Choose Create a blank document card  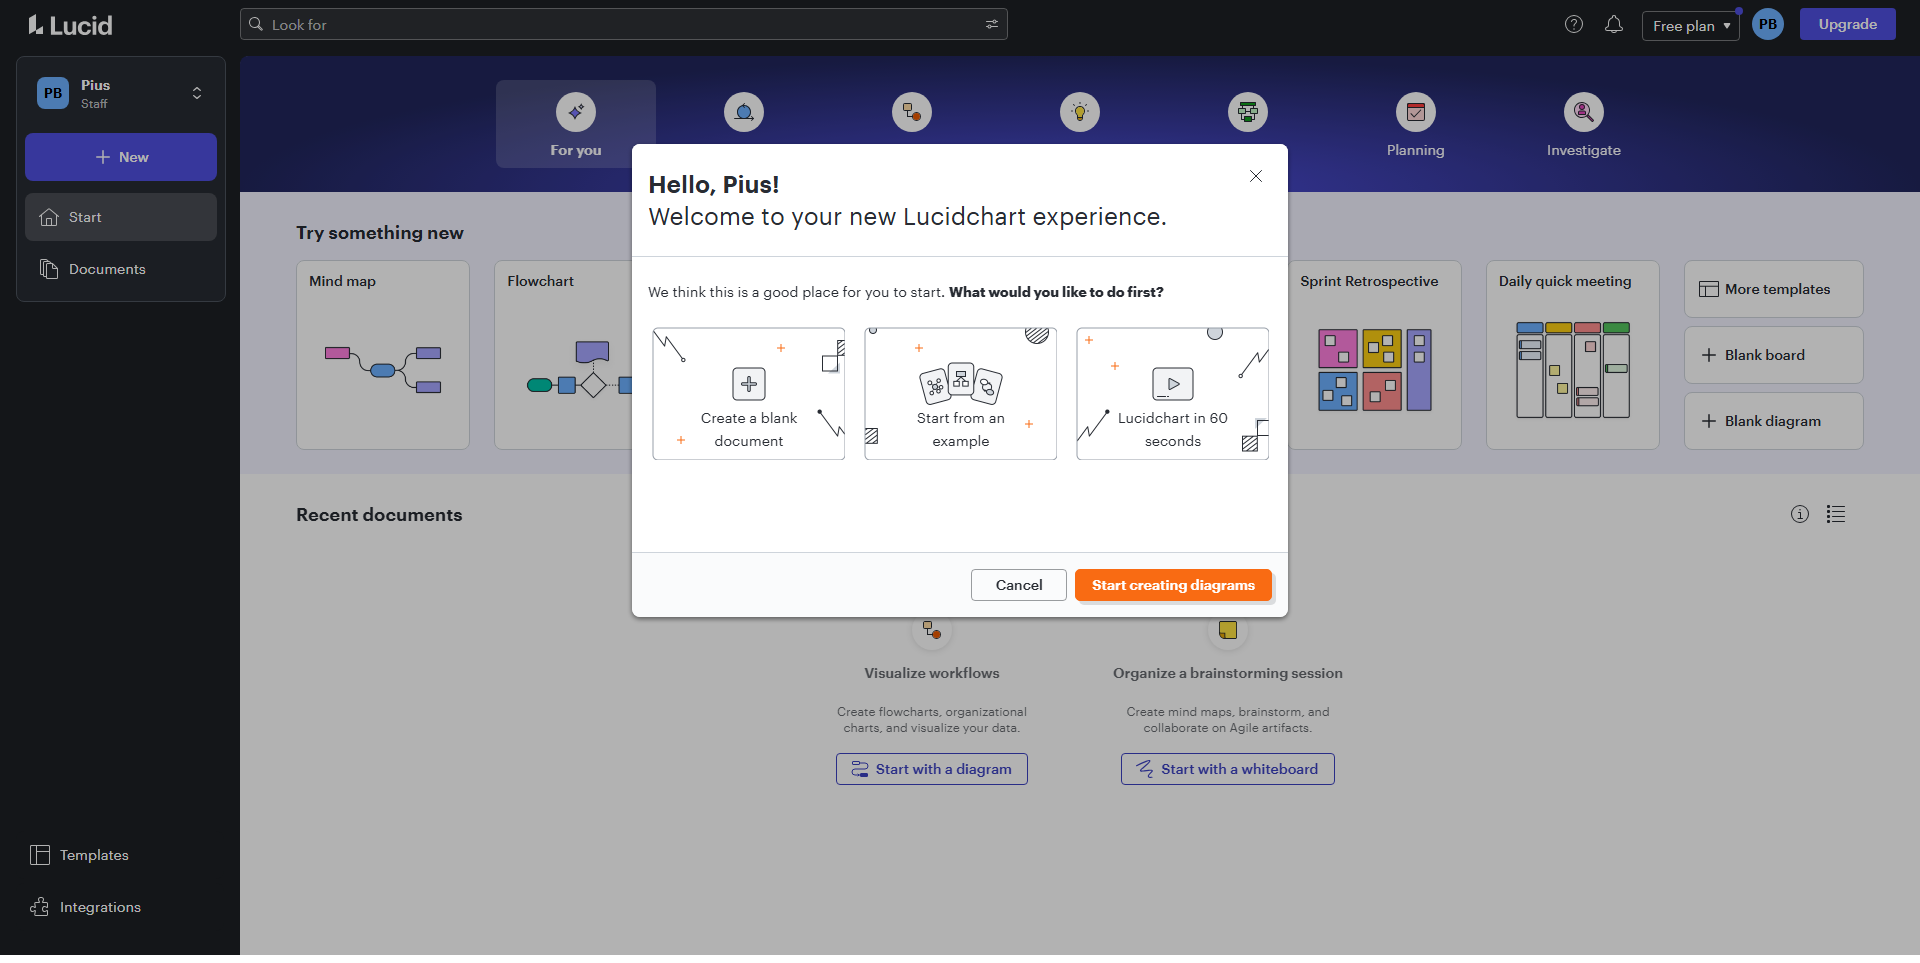click(749, 394)
